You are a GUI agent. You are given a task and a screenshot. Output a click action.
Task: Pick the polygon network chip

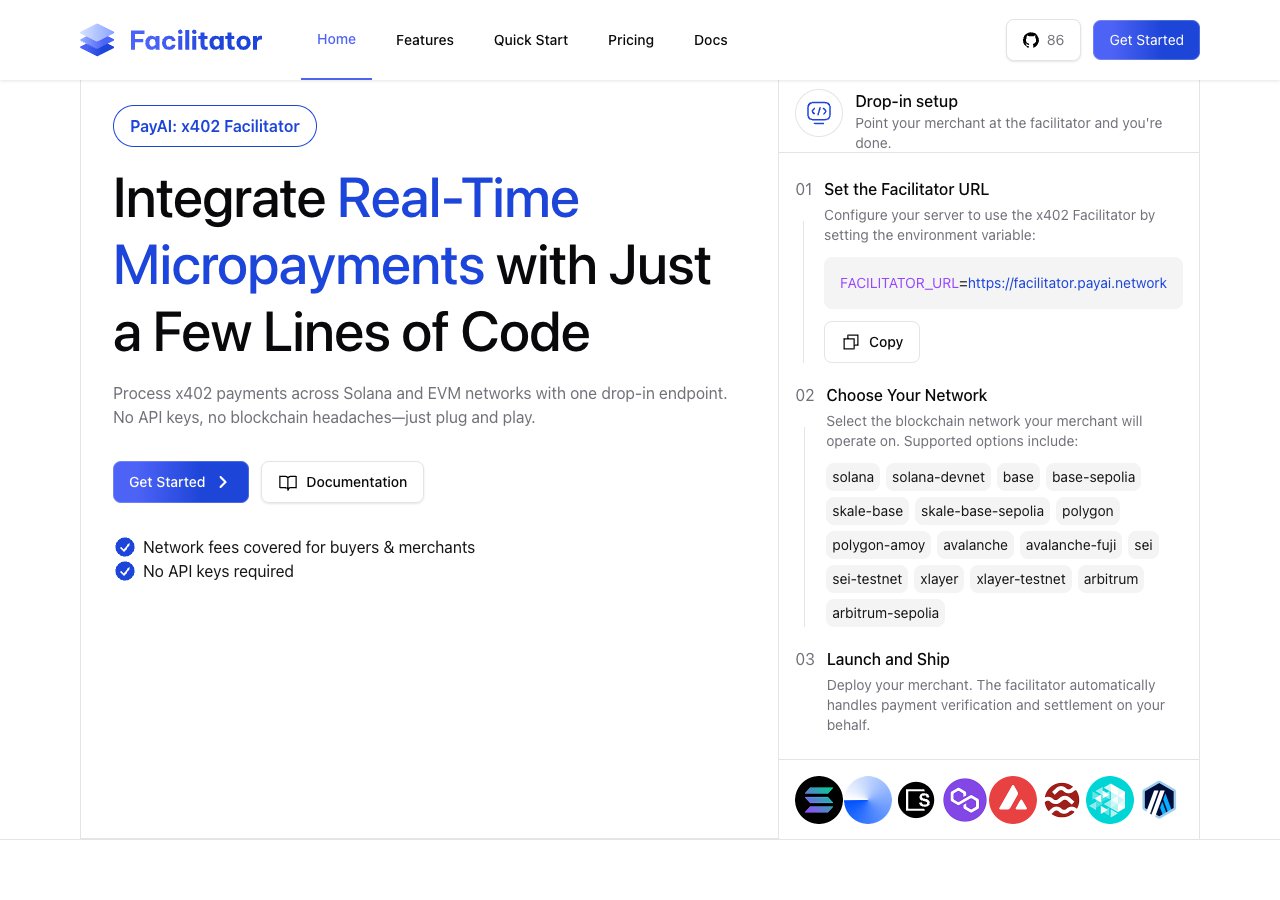coord(1088,511)
